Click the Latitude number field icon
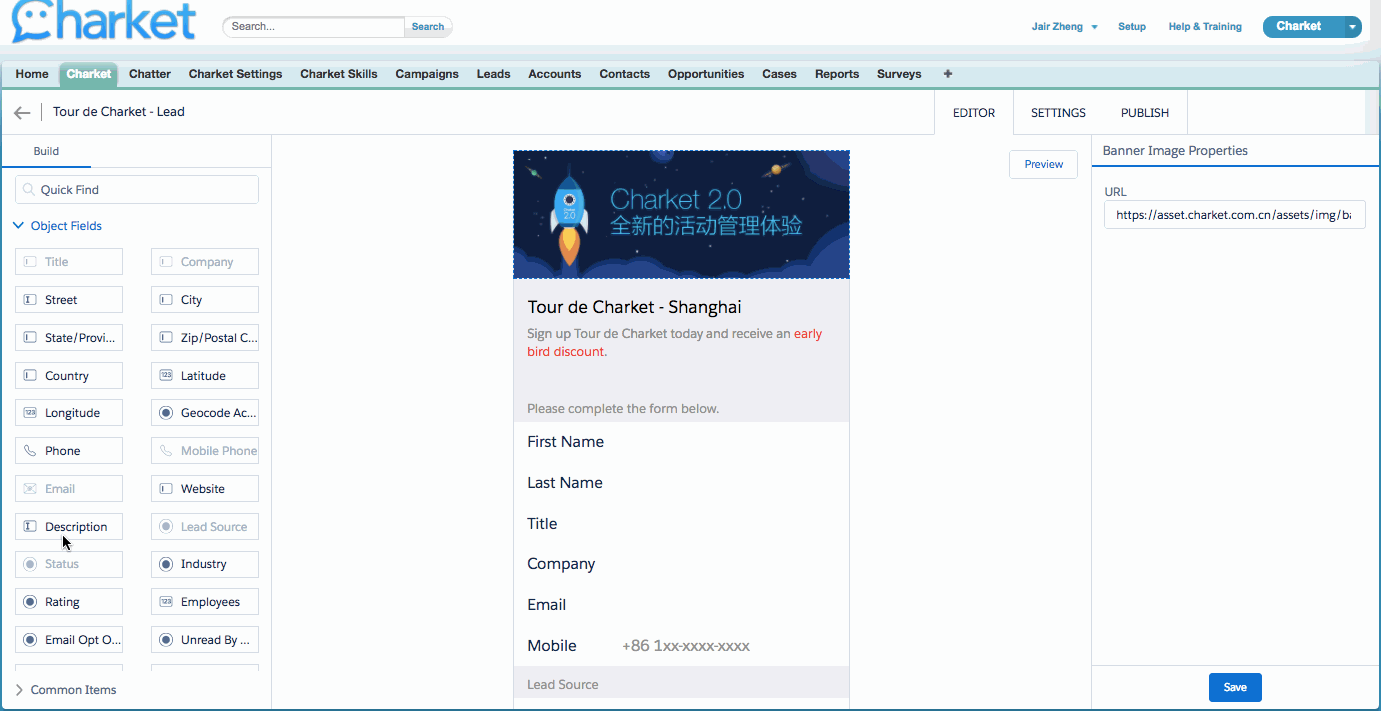The height and width of the screenshot is (711, 1381). pos(166,376)
